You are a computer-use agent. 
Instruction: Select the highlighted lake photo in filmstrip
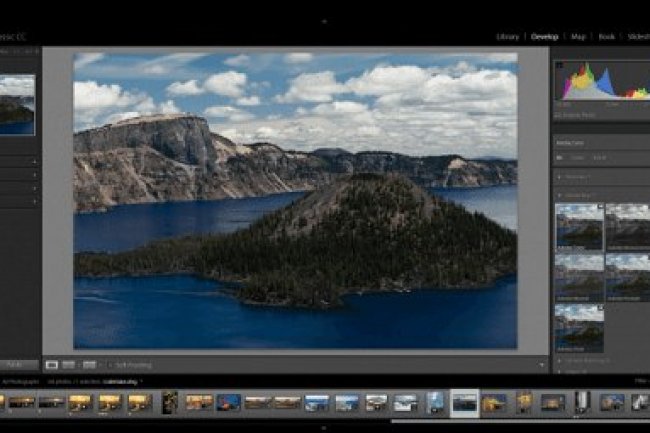tap(464, 402)
